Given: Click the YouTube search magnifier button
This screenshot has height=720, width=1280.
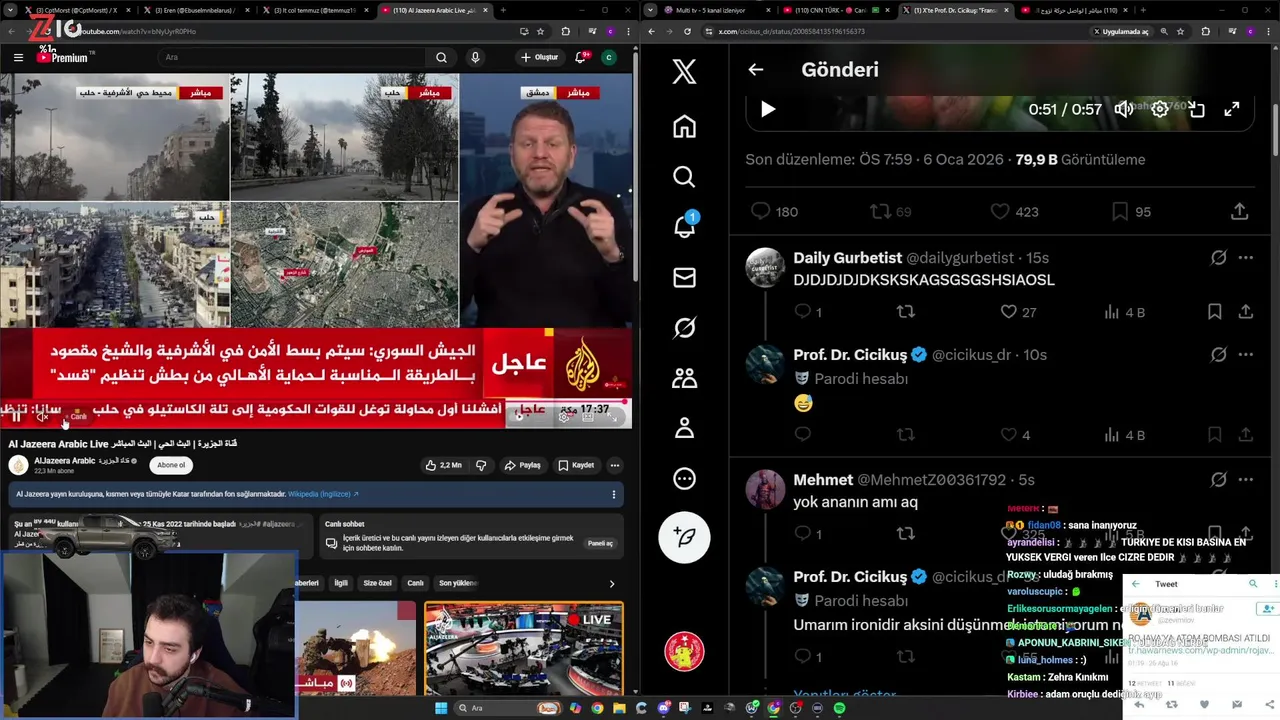Looking at the screenshot, I should [x=441, y=58].
